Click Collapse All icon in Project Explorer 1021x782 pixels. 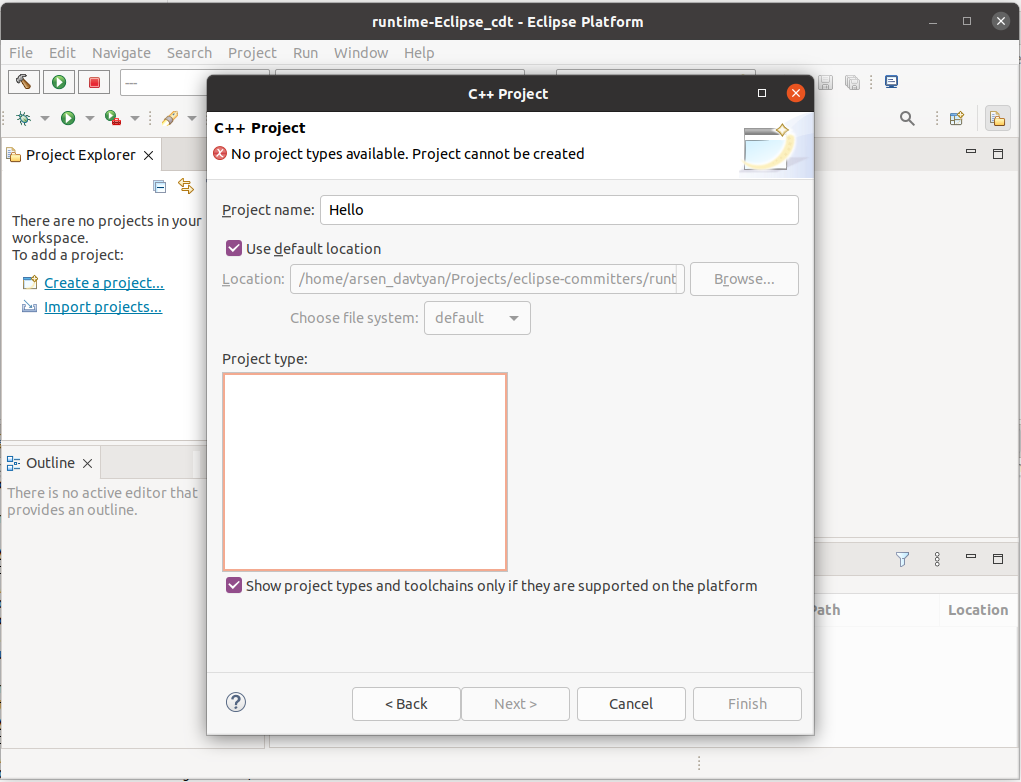[x=160, y=187]
